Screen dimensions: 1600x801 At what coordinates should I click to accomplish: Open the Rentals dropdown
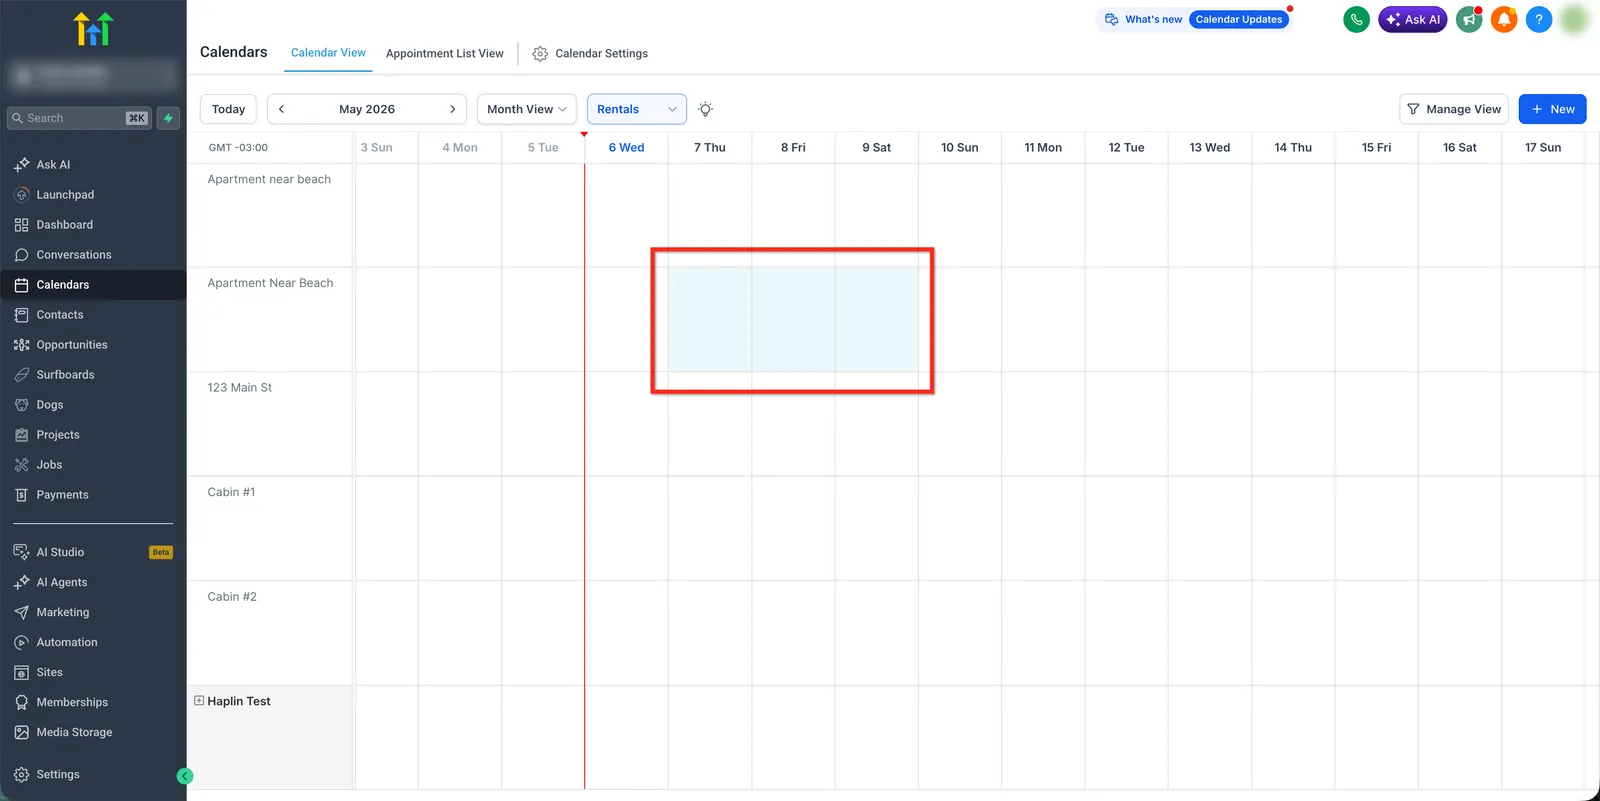coord(637,109)
